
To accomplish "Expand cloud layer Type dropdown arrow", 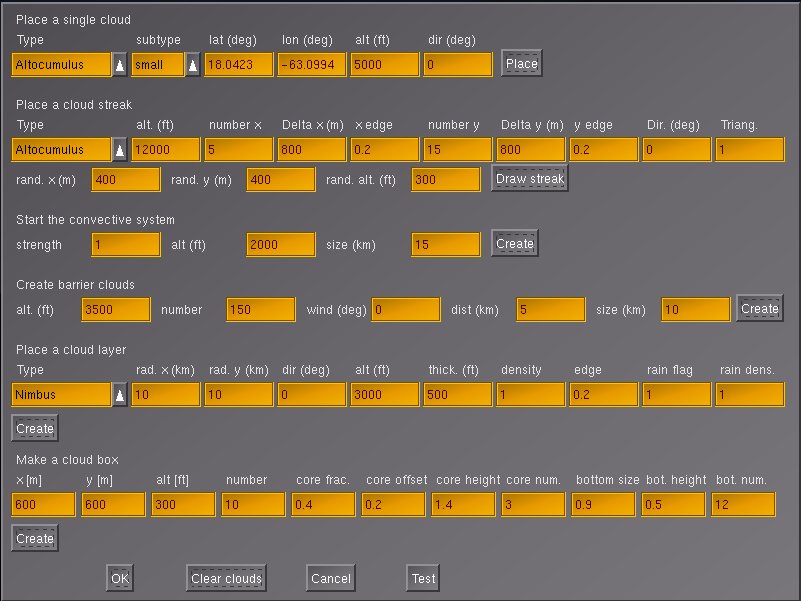I will click(120, 395).
